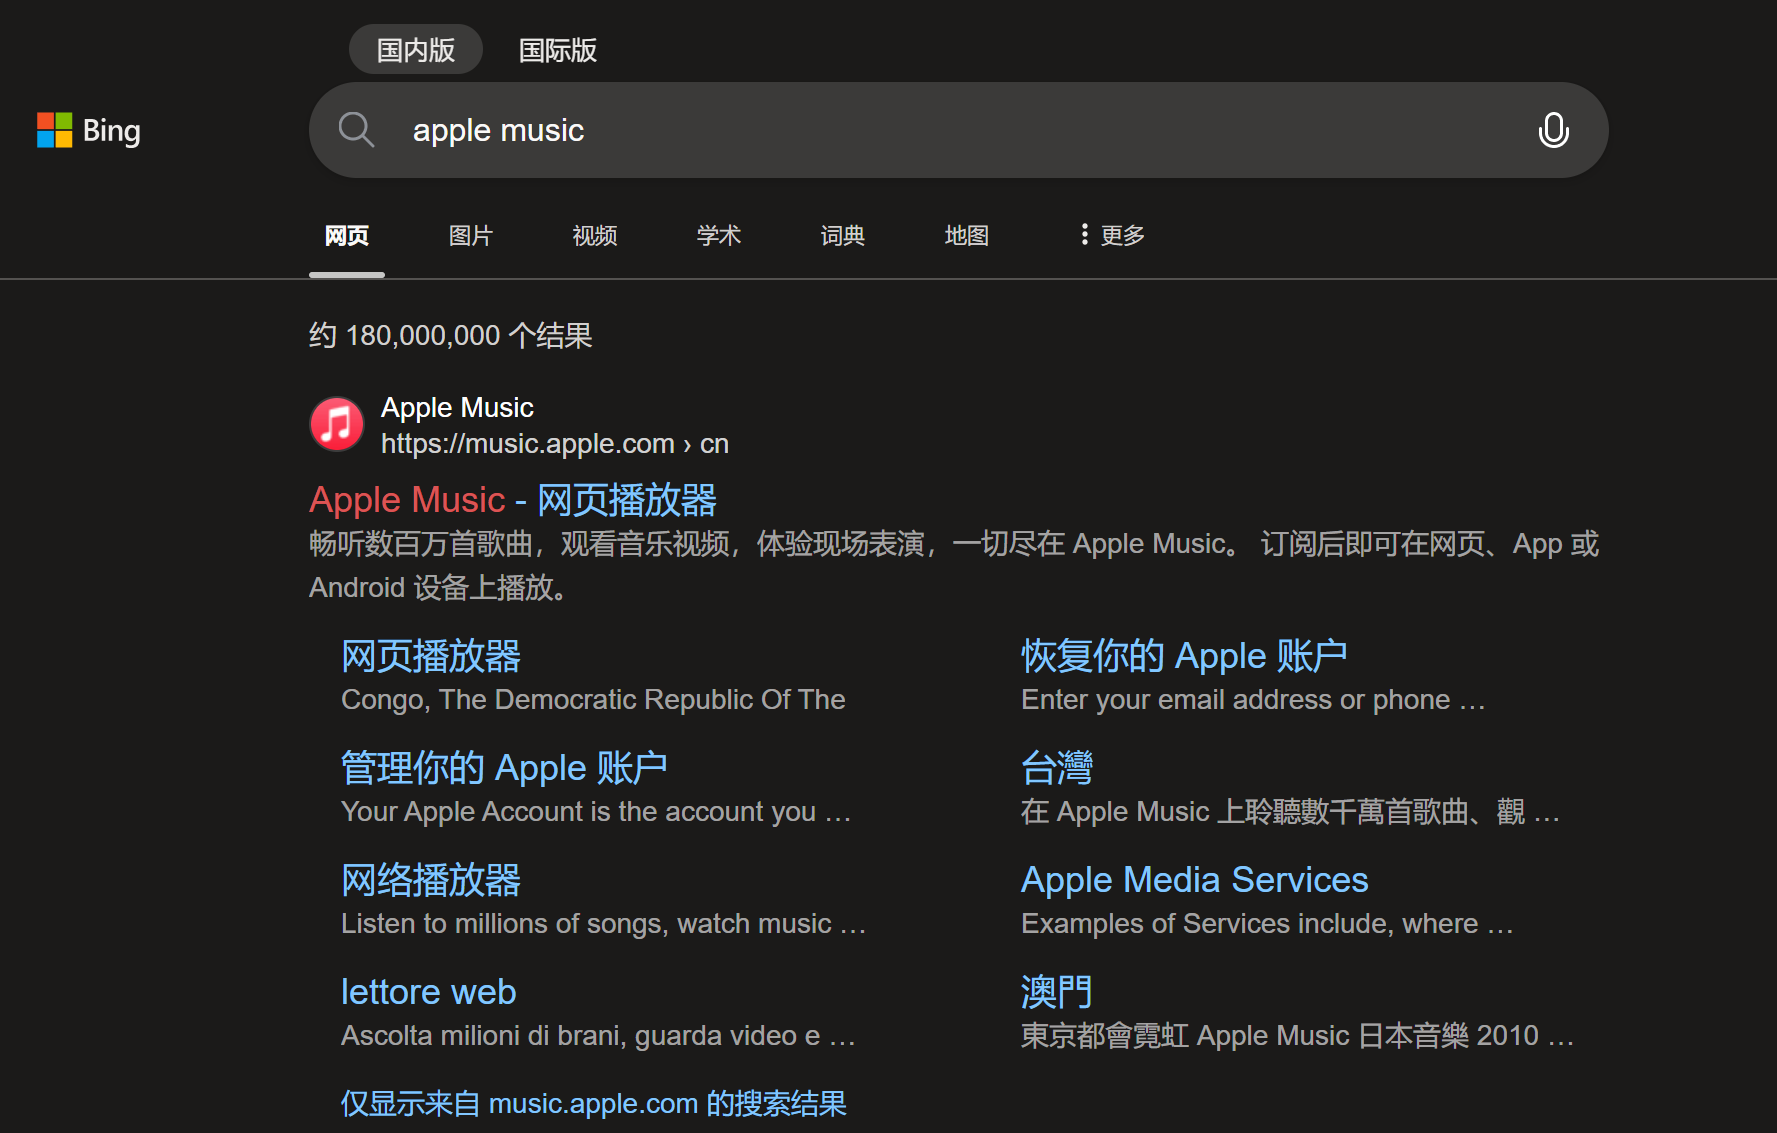Screen dimensions: 1777x1133
Task: Open the Apple Music - 网页播放器 result title
Action: click(513, 499)
